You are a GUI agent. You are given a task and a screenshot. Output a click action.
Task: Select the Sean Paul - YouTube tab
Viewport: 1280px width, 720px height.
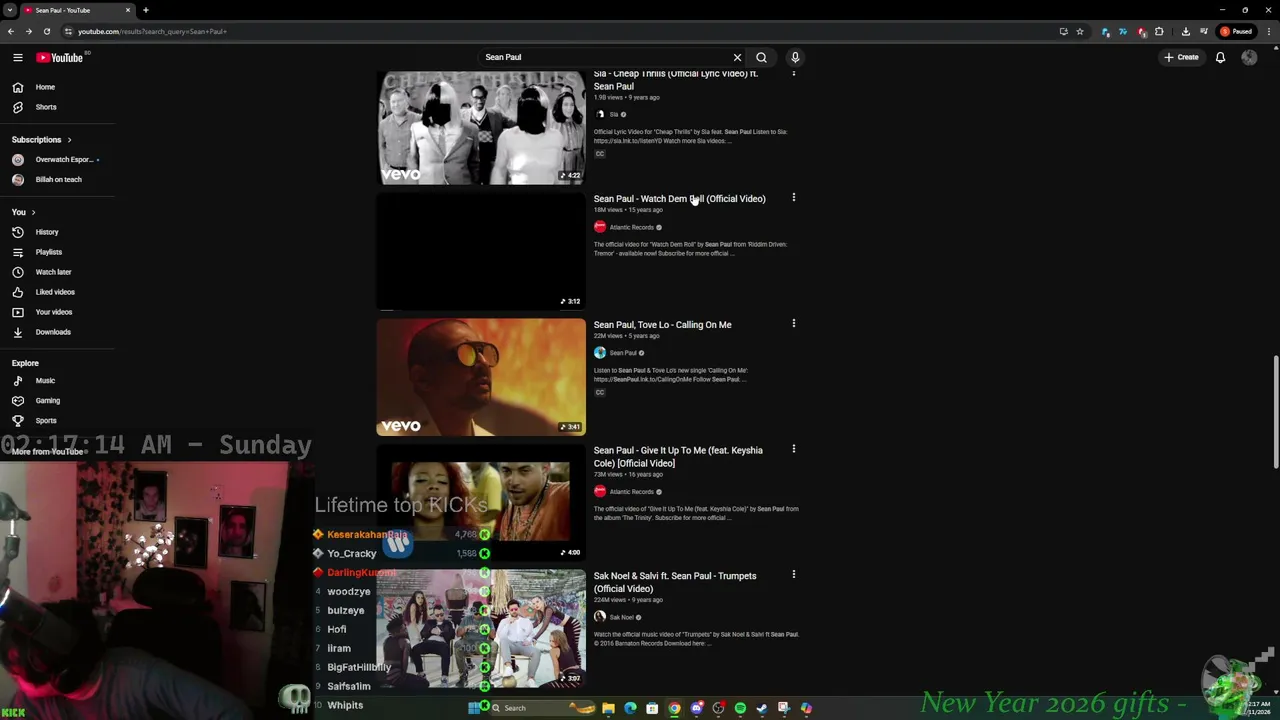point(77,10)
